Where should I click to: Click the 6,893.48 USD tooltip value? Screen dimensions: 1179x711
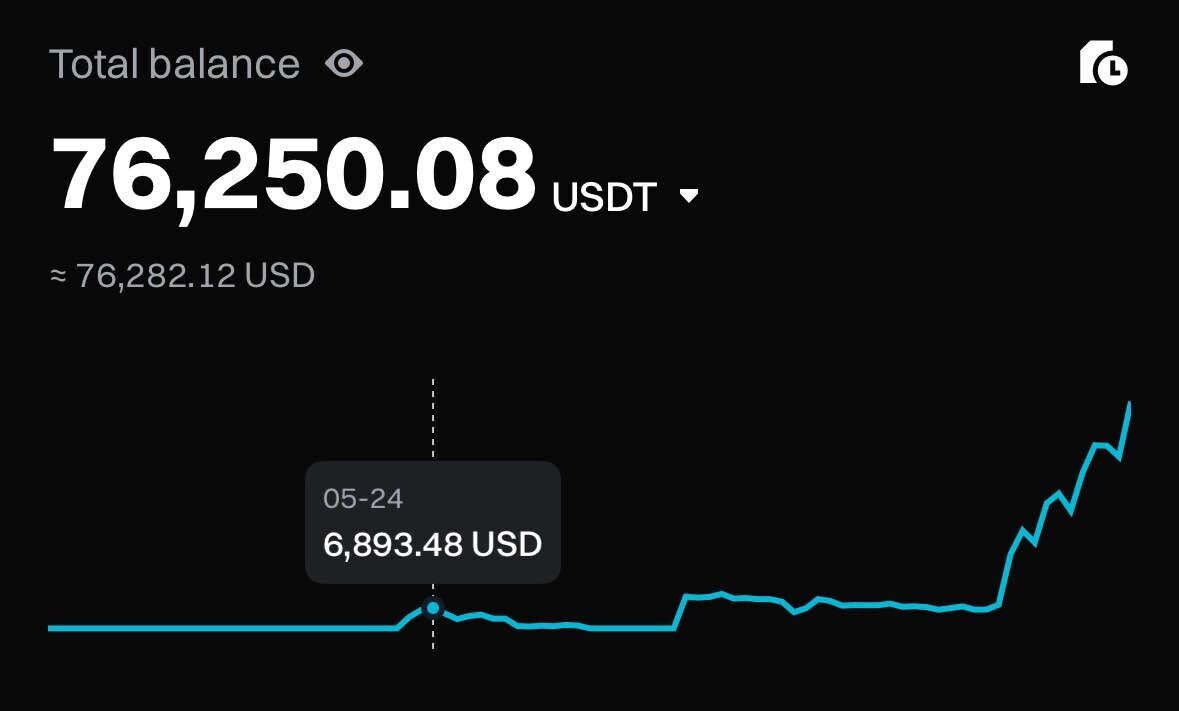coord(432,545)
